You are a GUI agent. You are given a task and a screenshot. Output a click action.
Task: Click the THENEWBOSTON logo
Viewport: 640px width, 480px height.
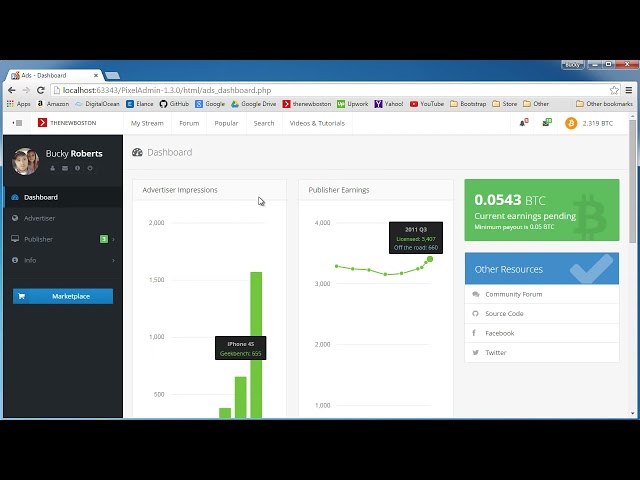click(67, 123)
